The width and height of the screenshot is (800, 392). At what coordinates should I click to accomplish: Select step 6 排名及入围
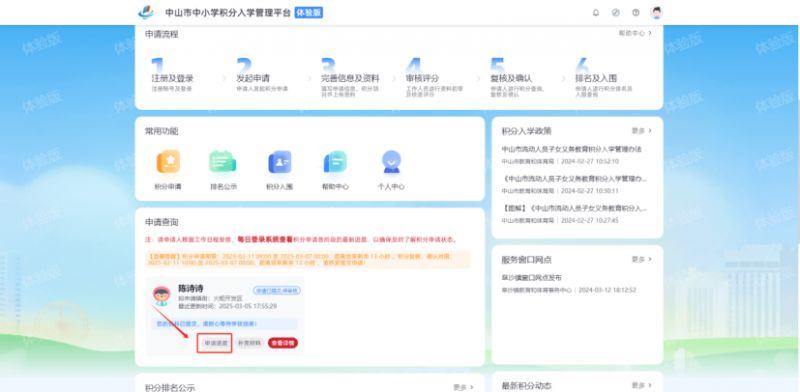[604, 77]
